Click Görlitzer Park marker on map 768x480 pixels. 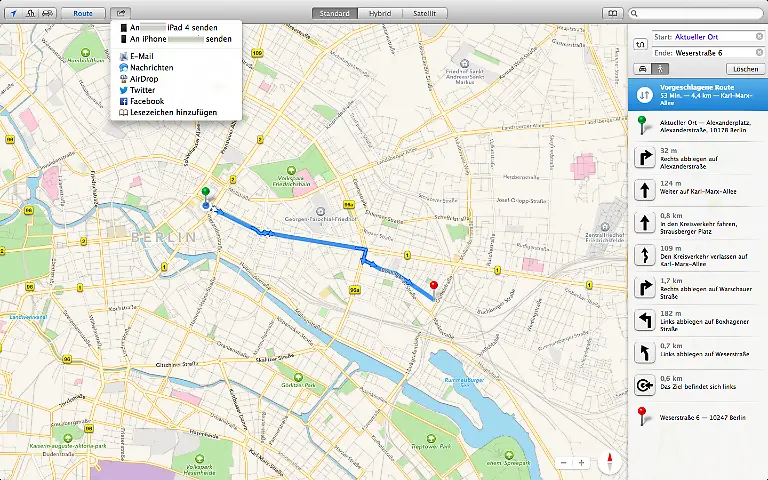[x=298, y=377]
